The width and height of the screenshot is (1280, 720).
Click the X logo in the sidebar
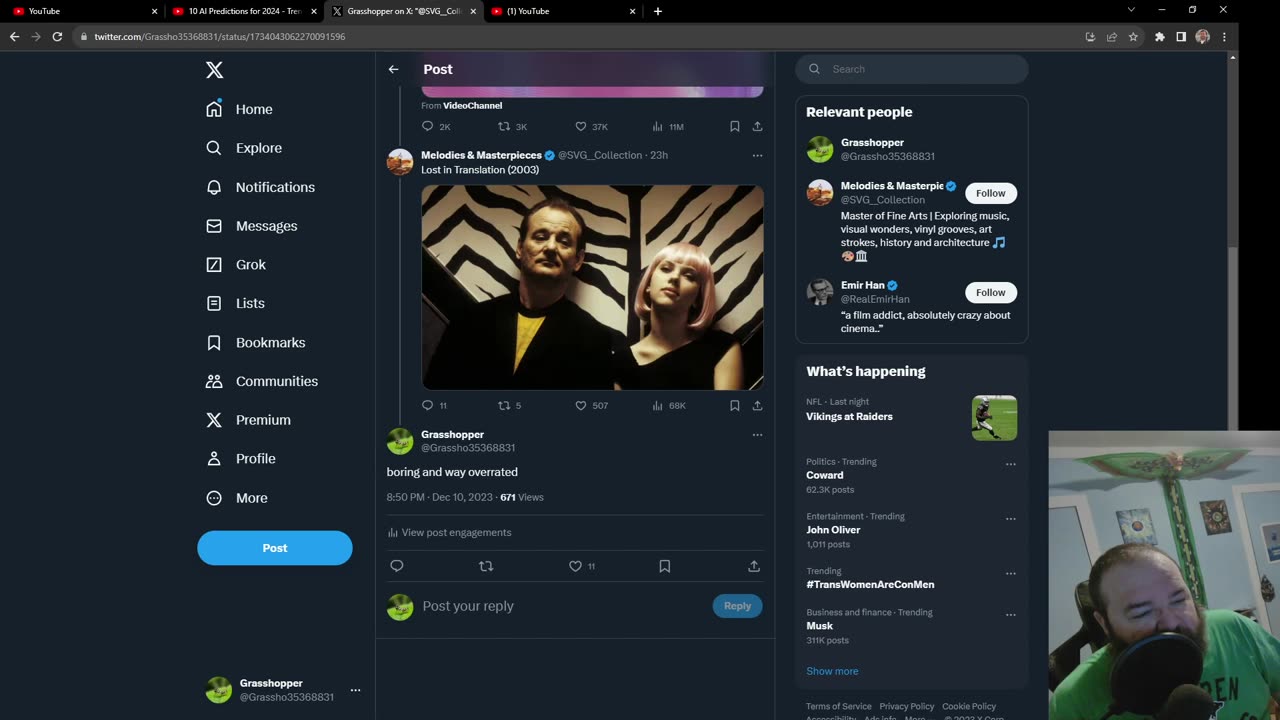[x=214, y=70]
